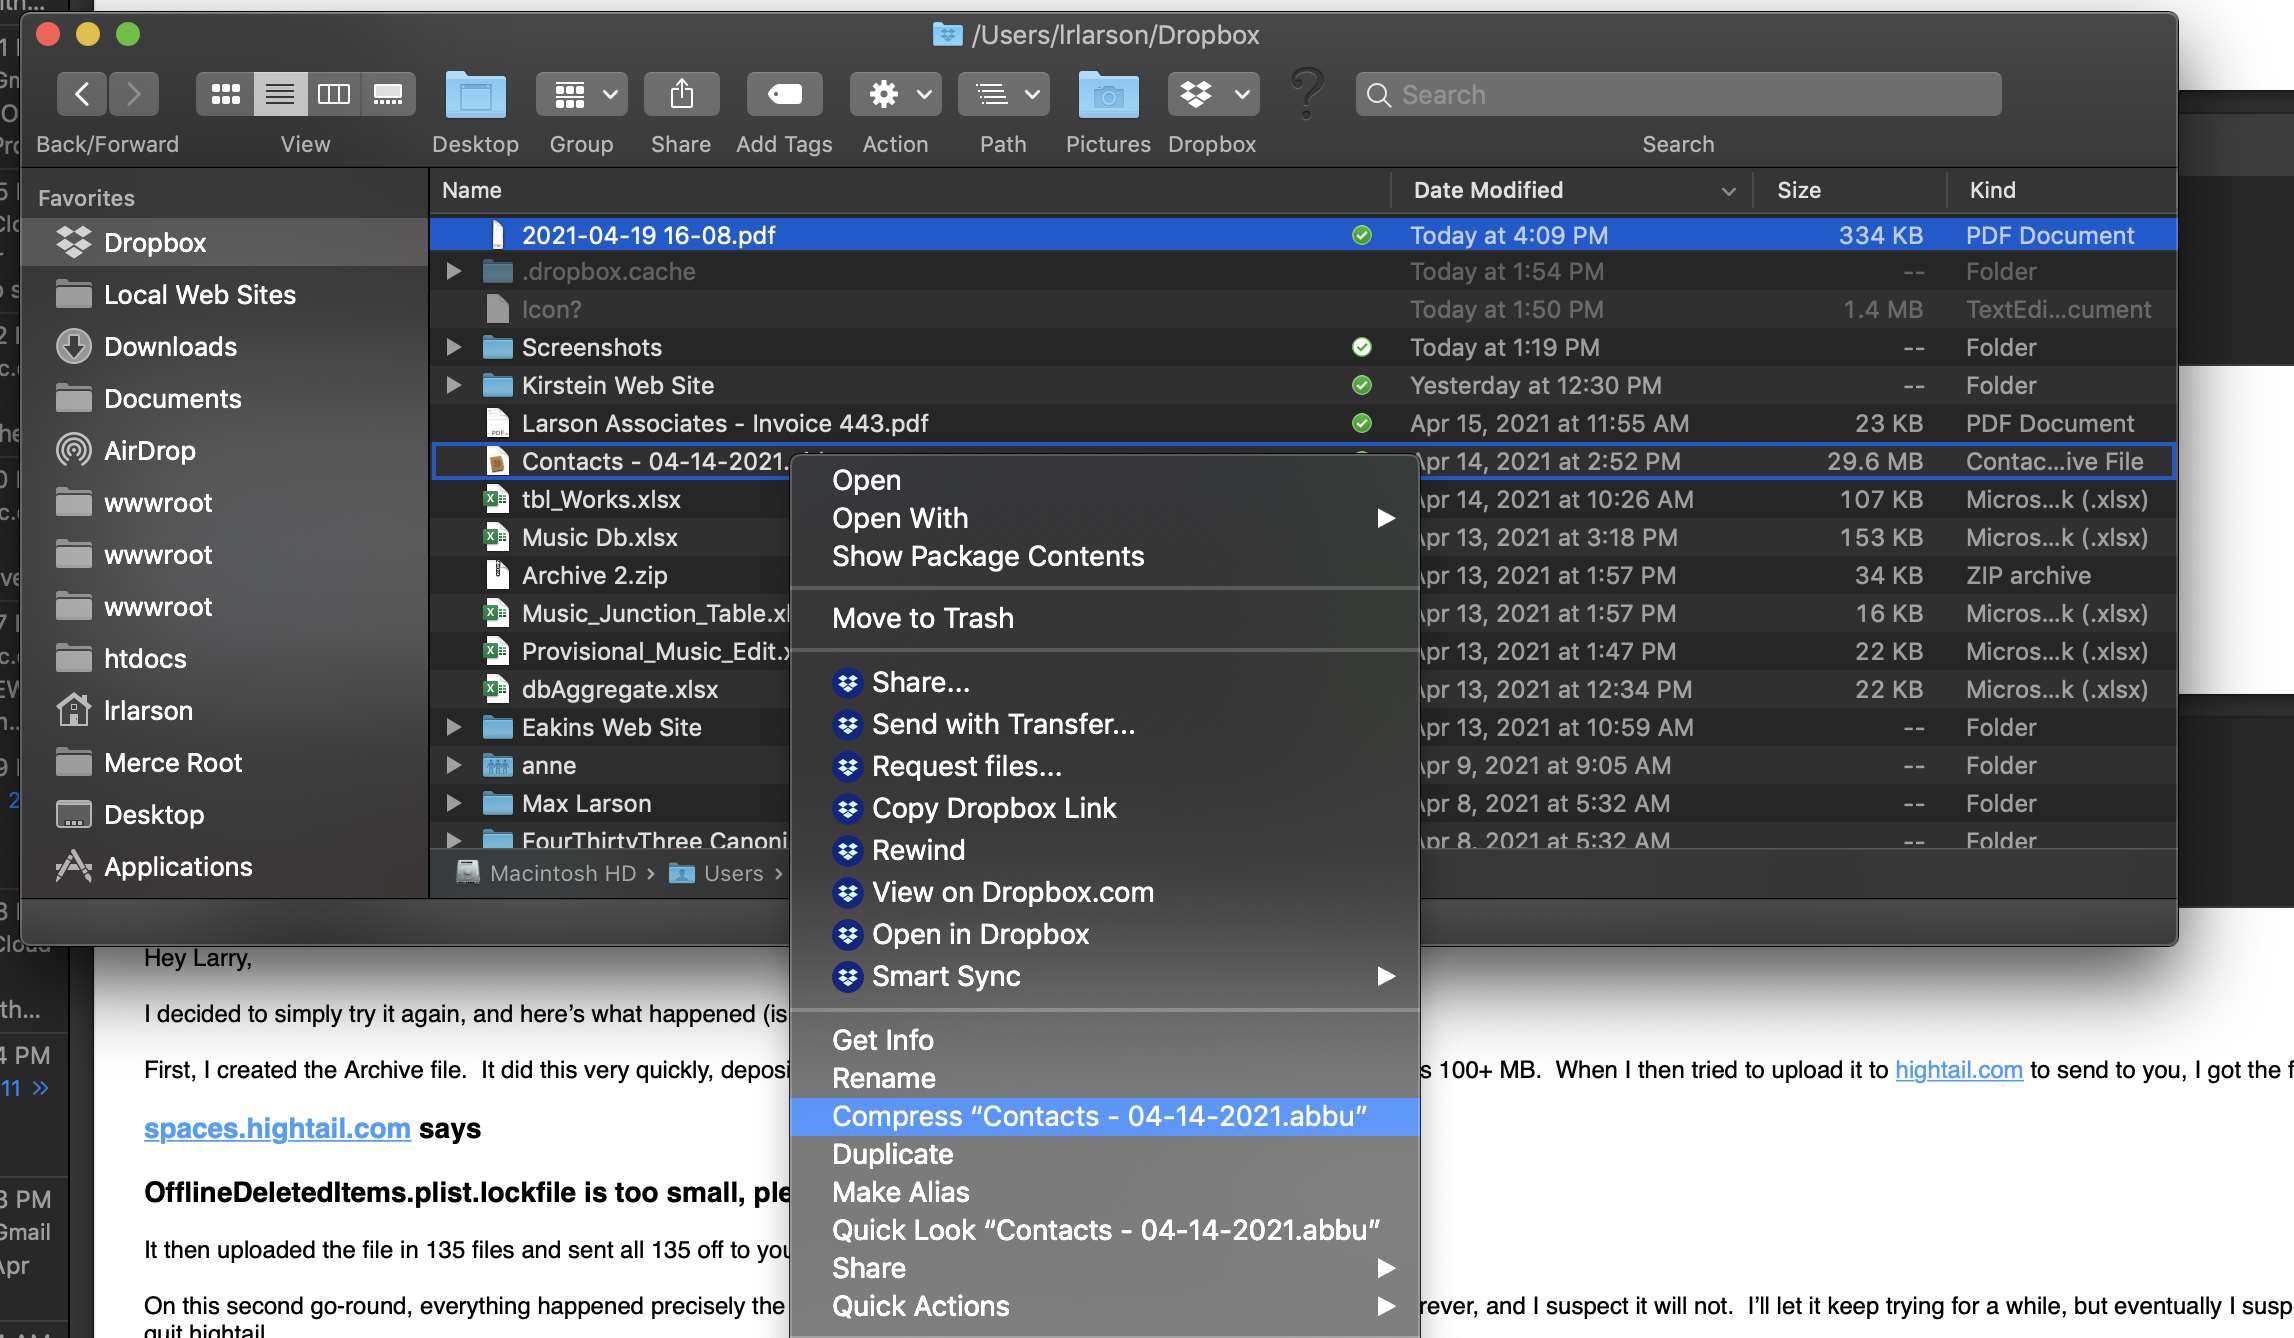Open Local Web Sites in the sidebar
The width and height of the screenshot is (2294, 1338).
coord(225,295)
